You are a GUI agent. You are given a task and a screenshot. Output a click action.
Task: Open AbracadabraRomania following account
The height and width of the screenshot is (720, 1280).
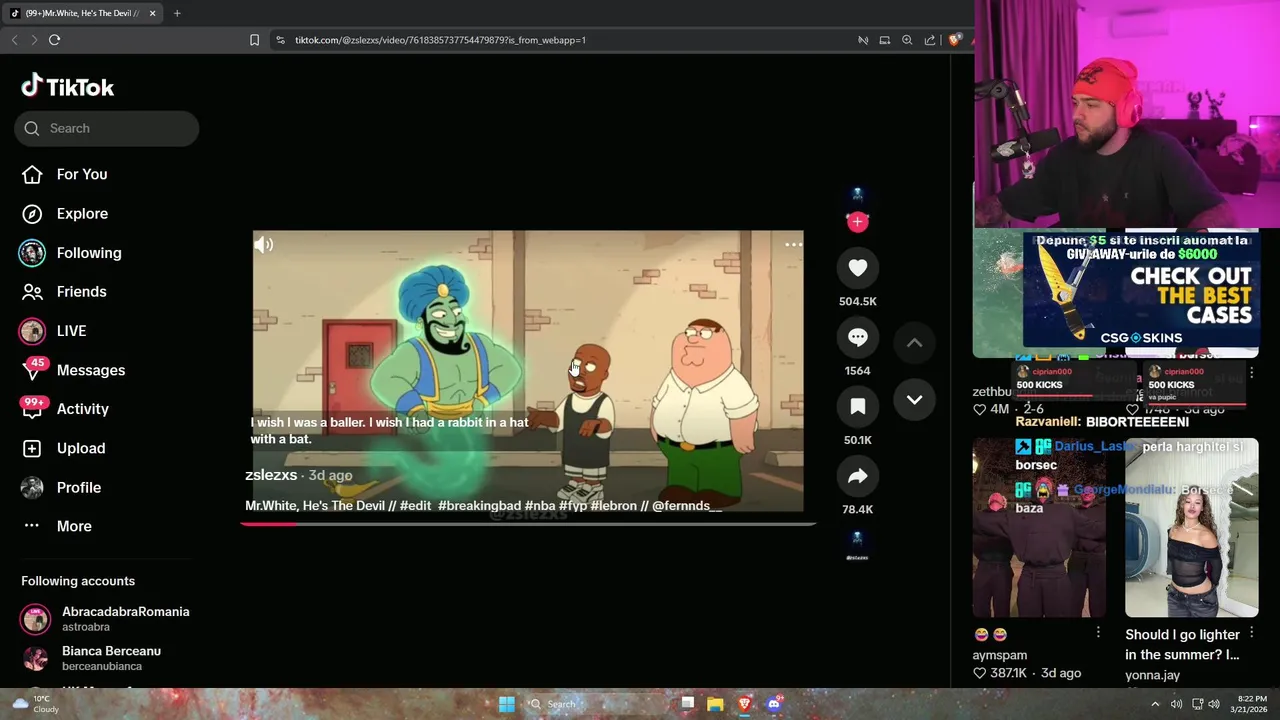107,619
